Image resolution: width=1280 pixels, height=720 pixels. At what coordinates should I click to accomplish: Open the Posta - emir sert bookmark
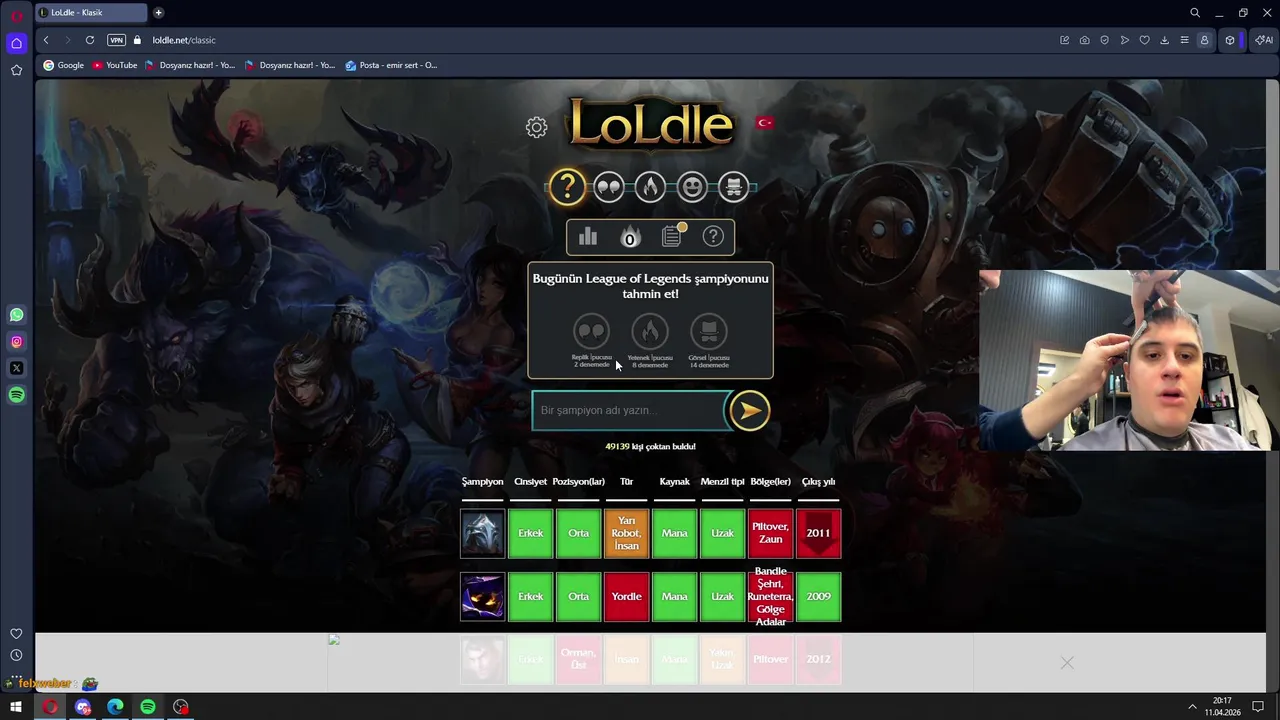click(391, 65)
